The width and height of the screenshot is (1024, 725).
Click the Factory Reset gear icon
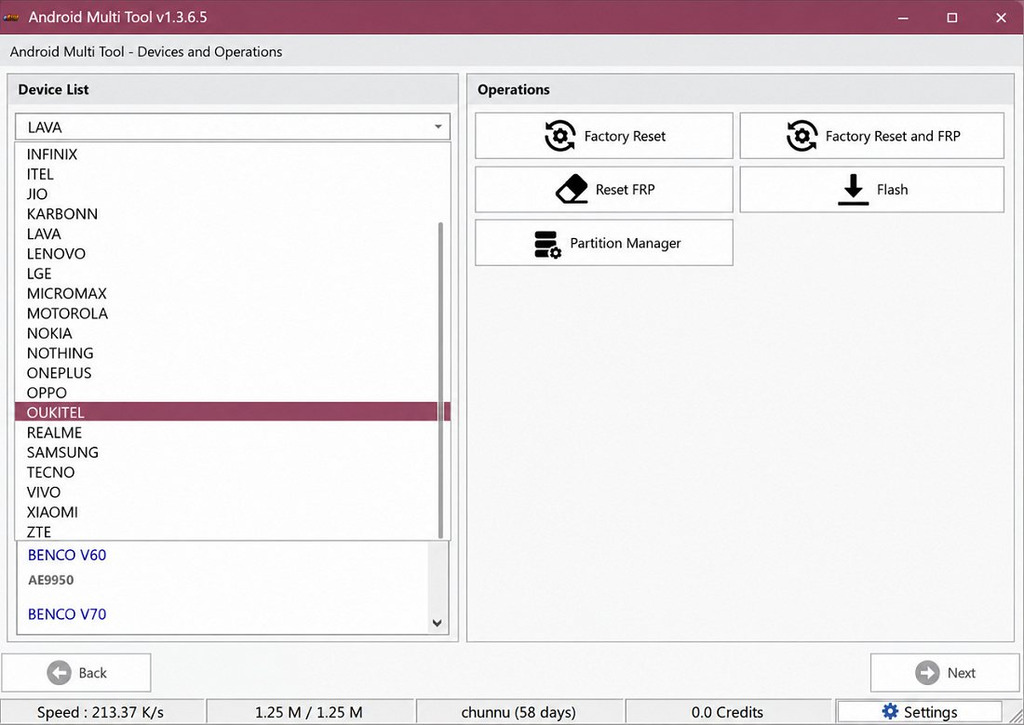pos(560,136)
